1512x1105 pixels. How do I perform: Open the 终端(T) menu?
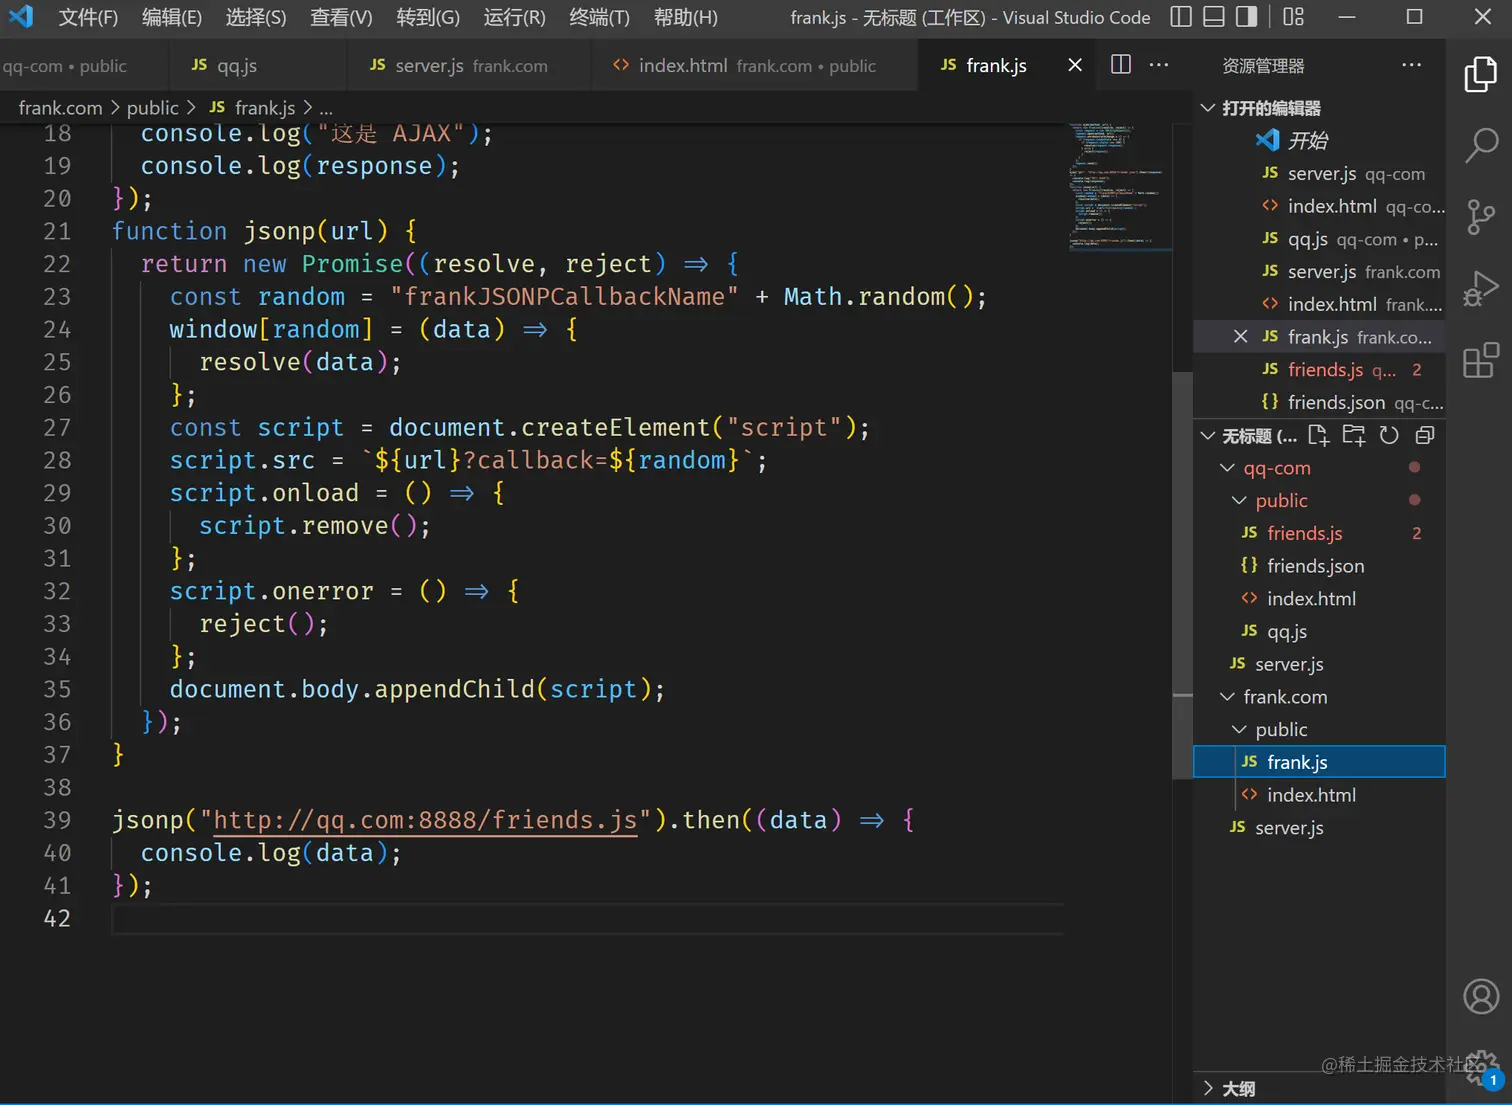[599, 17]
